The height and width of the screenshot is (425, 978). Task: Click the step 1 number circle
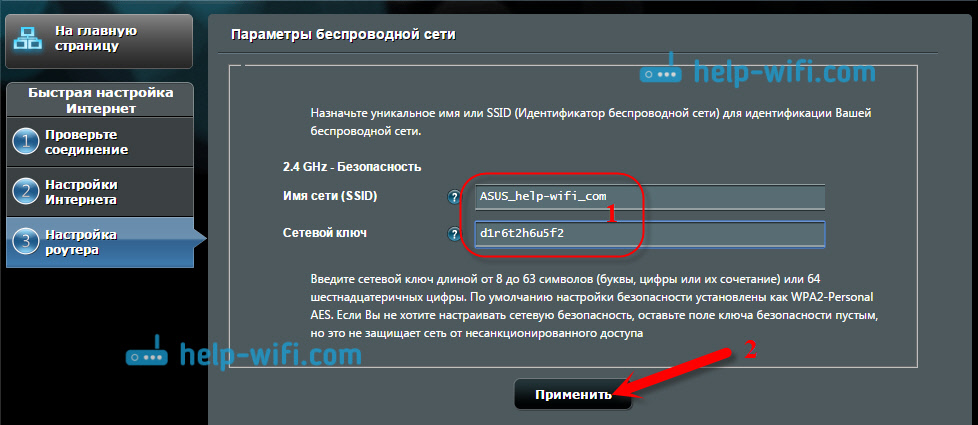25,142
